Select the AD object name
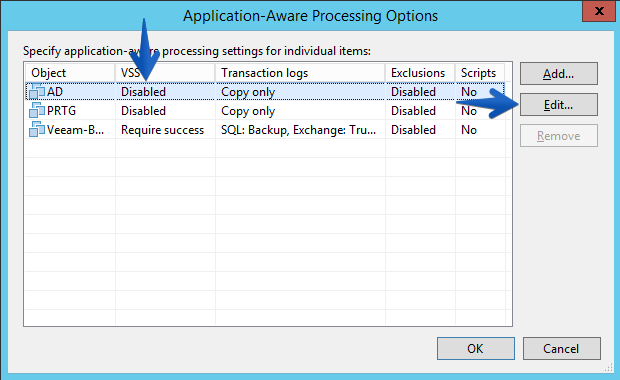The width and height of the screenshot is (620, 380). [x=55, y=92]
